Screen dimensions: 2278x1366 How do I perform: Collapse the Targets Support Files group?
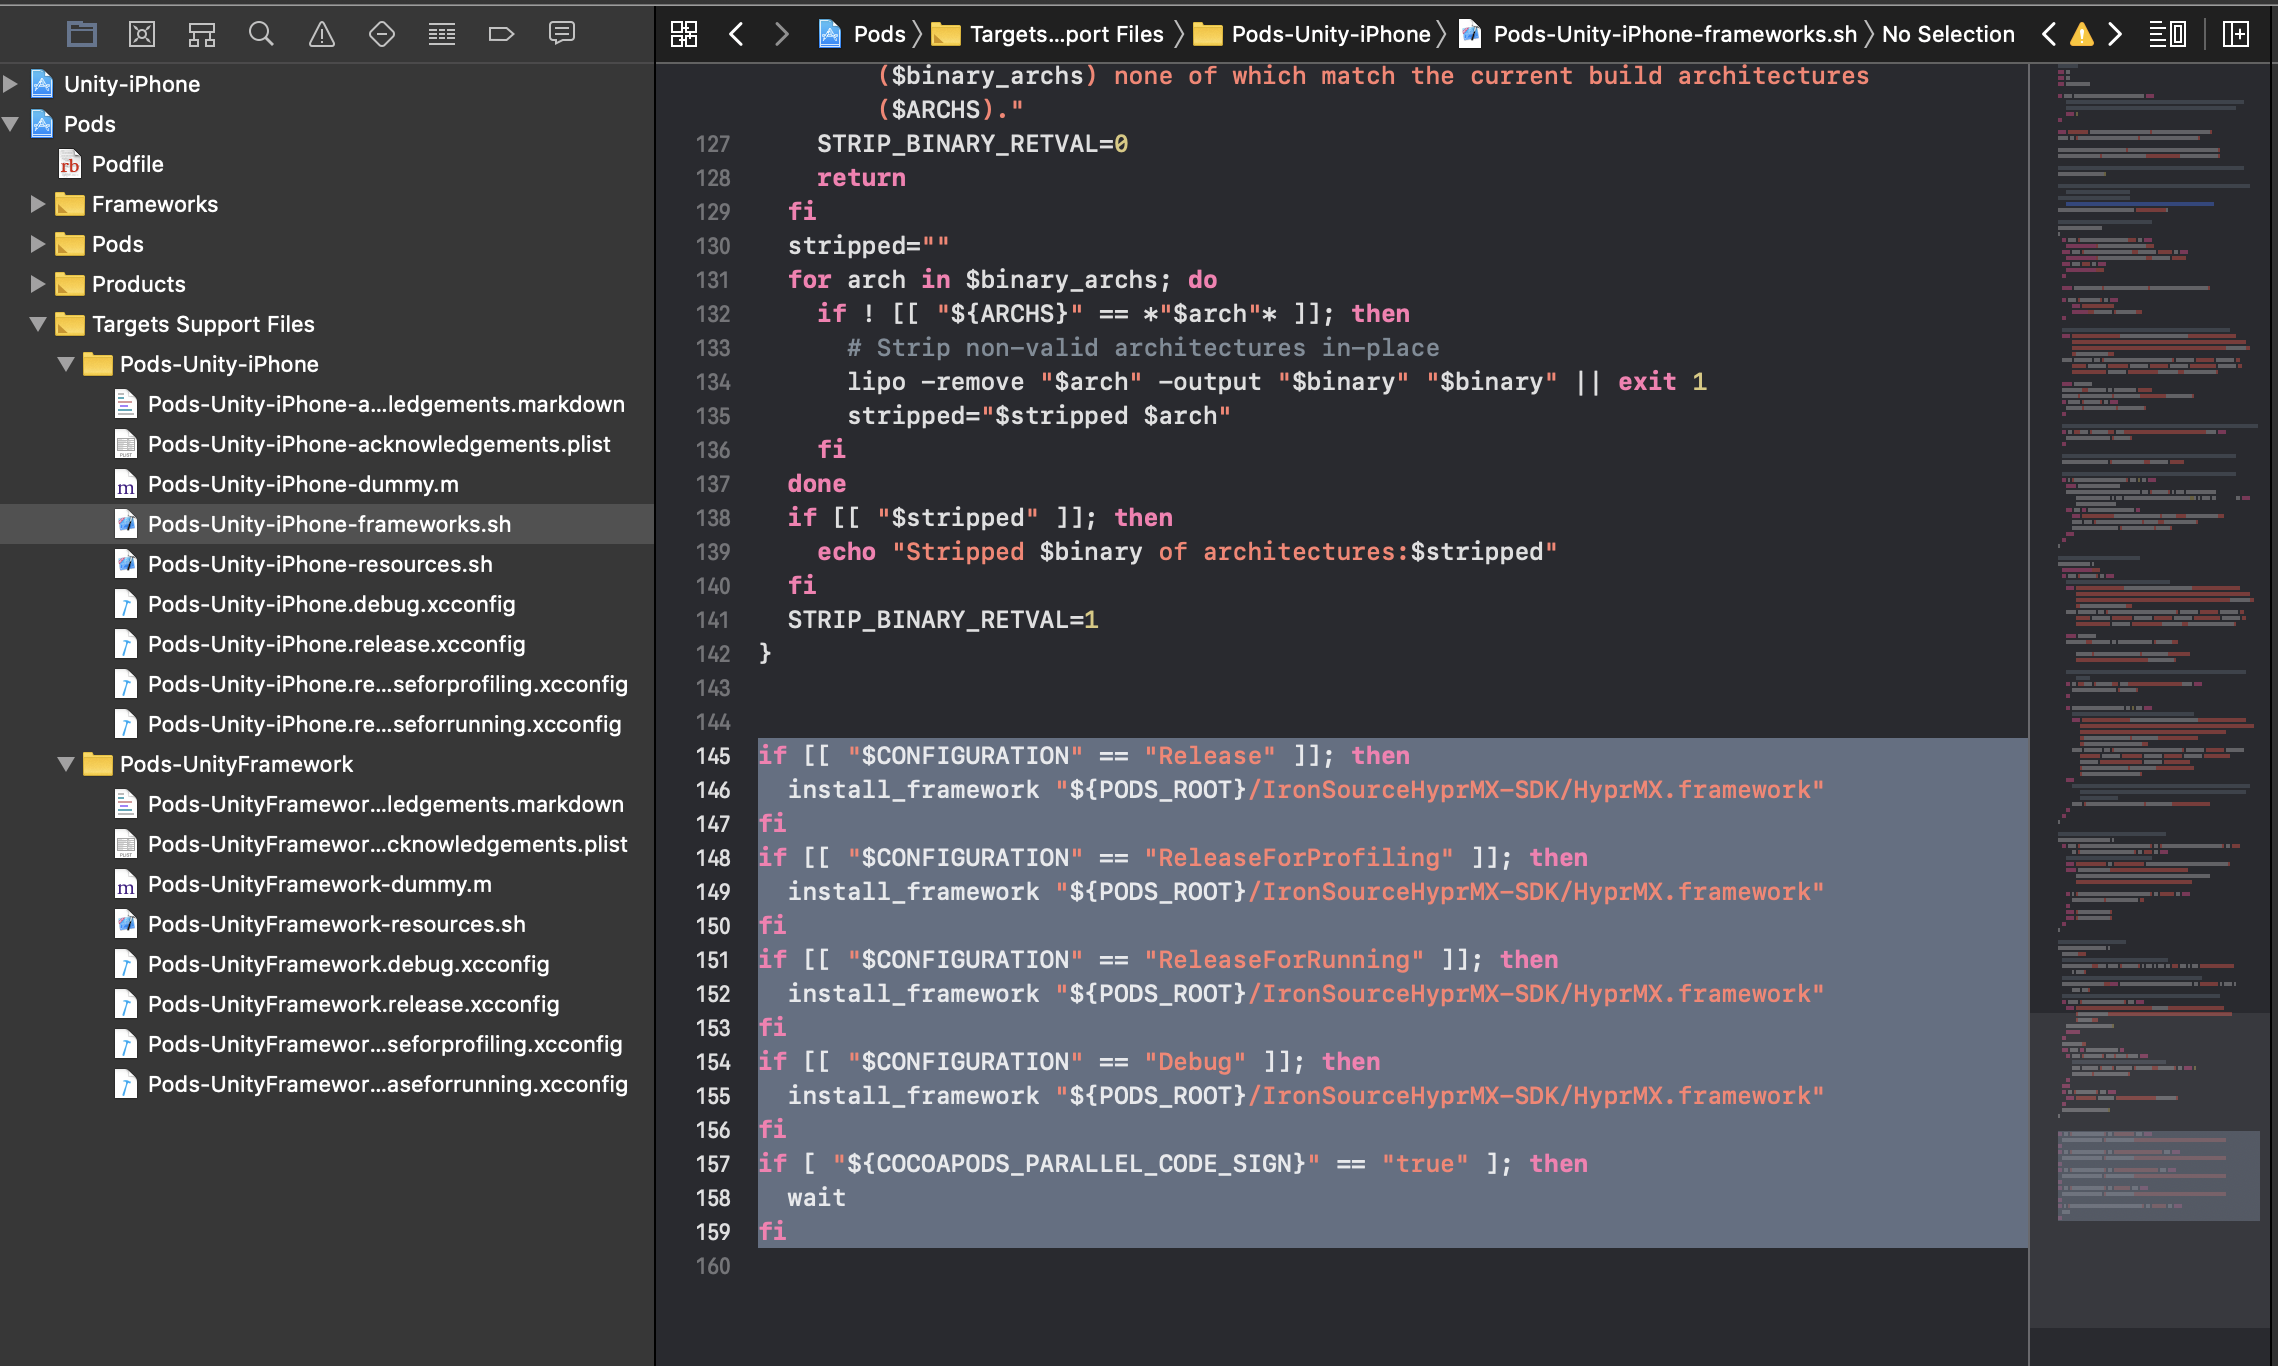click(38, 324)
